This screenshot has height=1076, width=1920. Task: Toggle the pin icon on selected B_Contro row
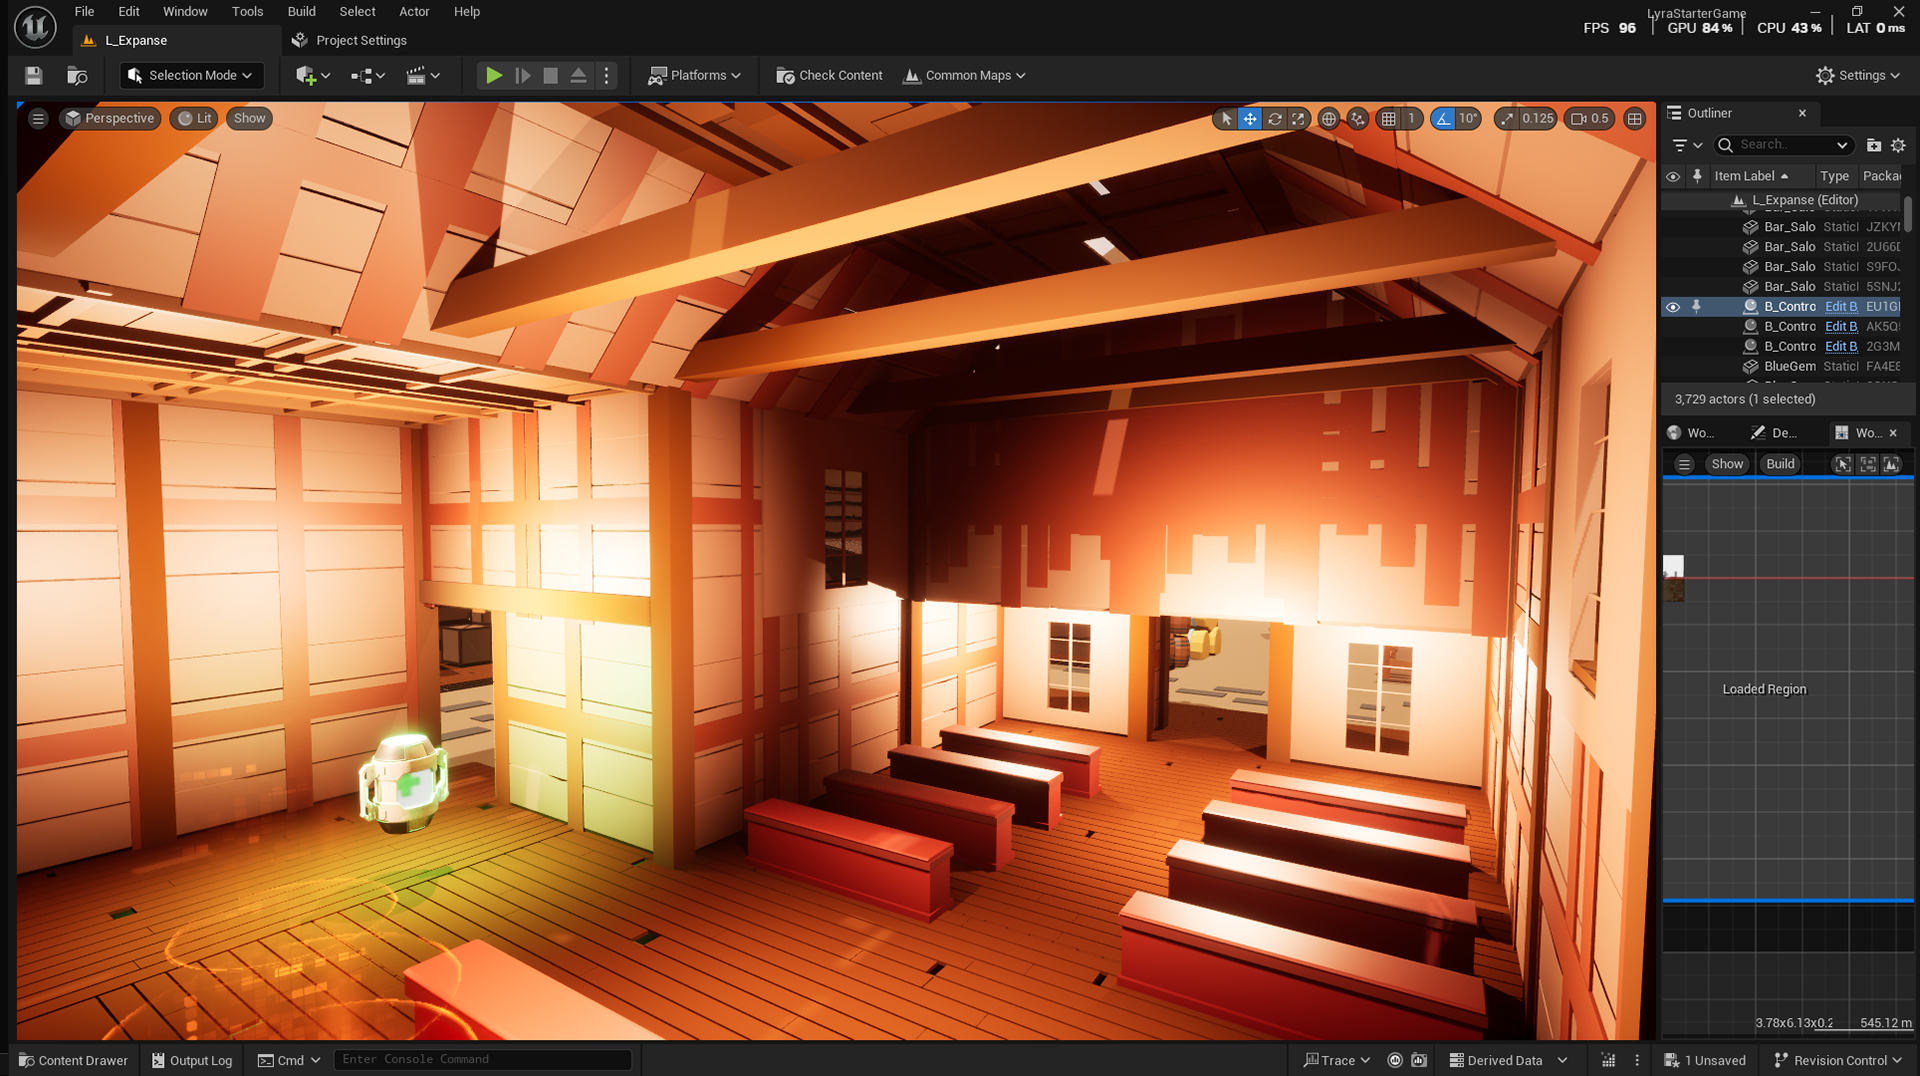click(1696, 307)
